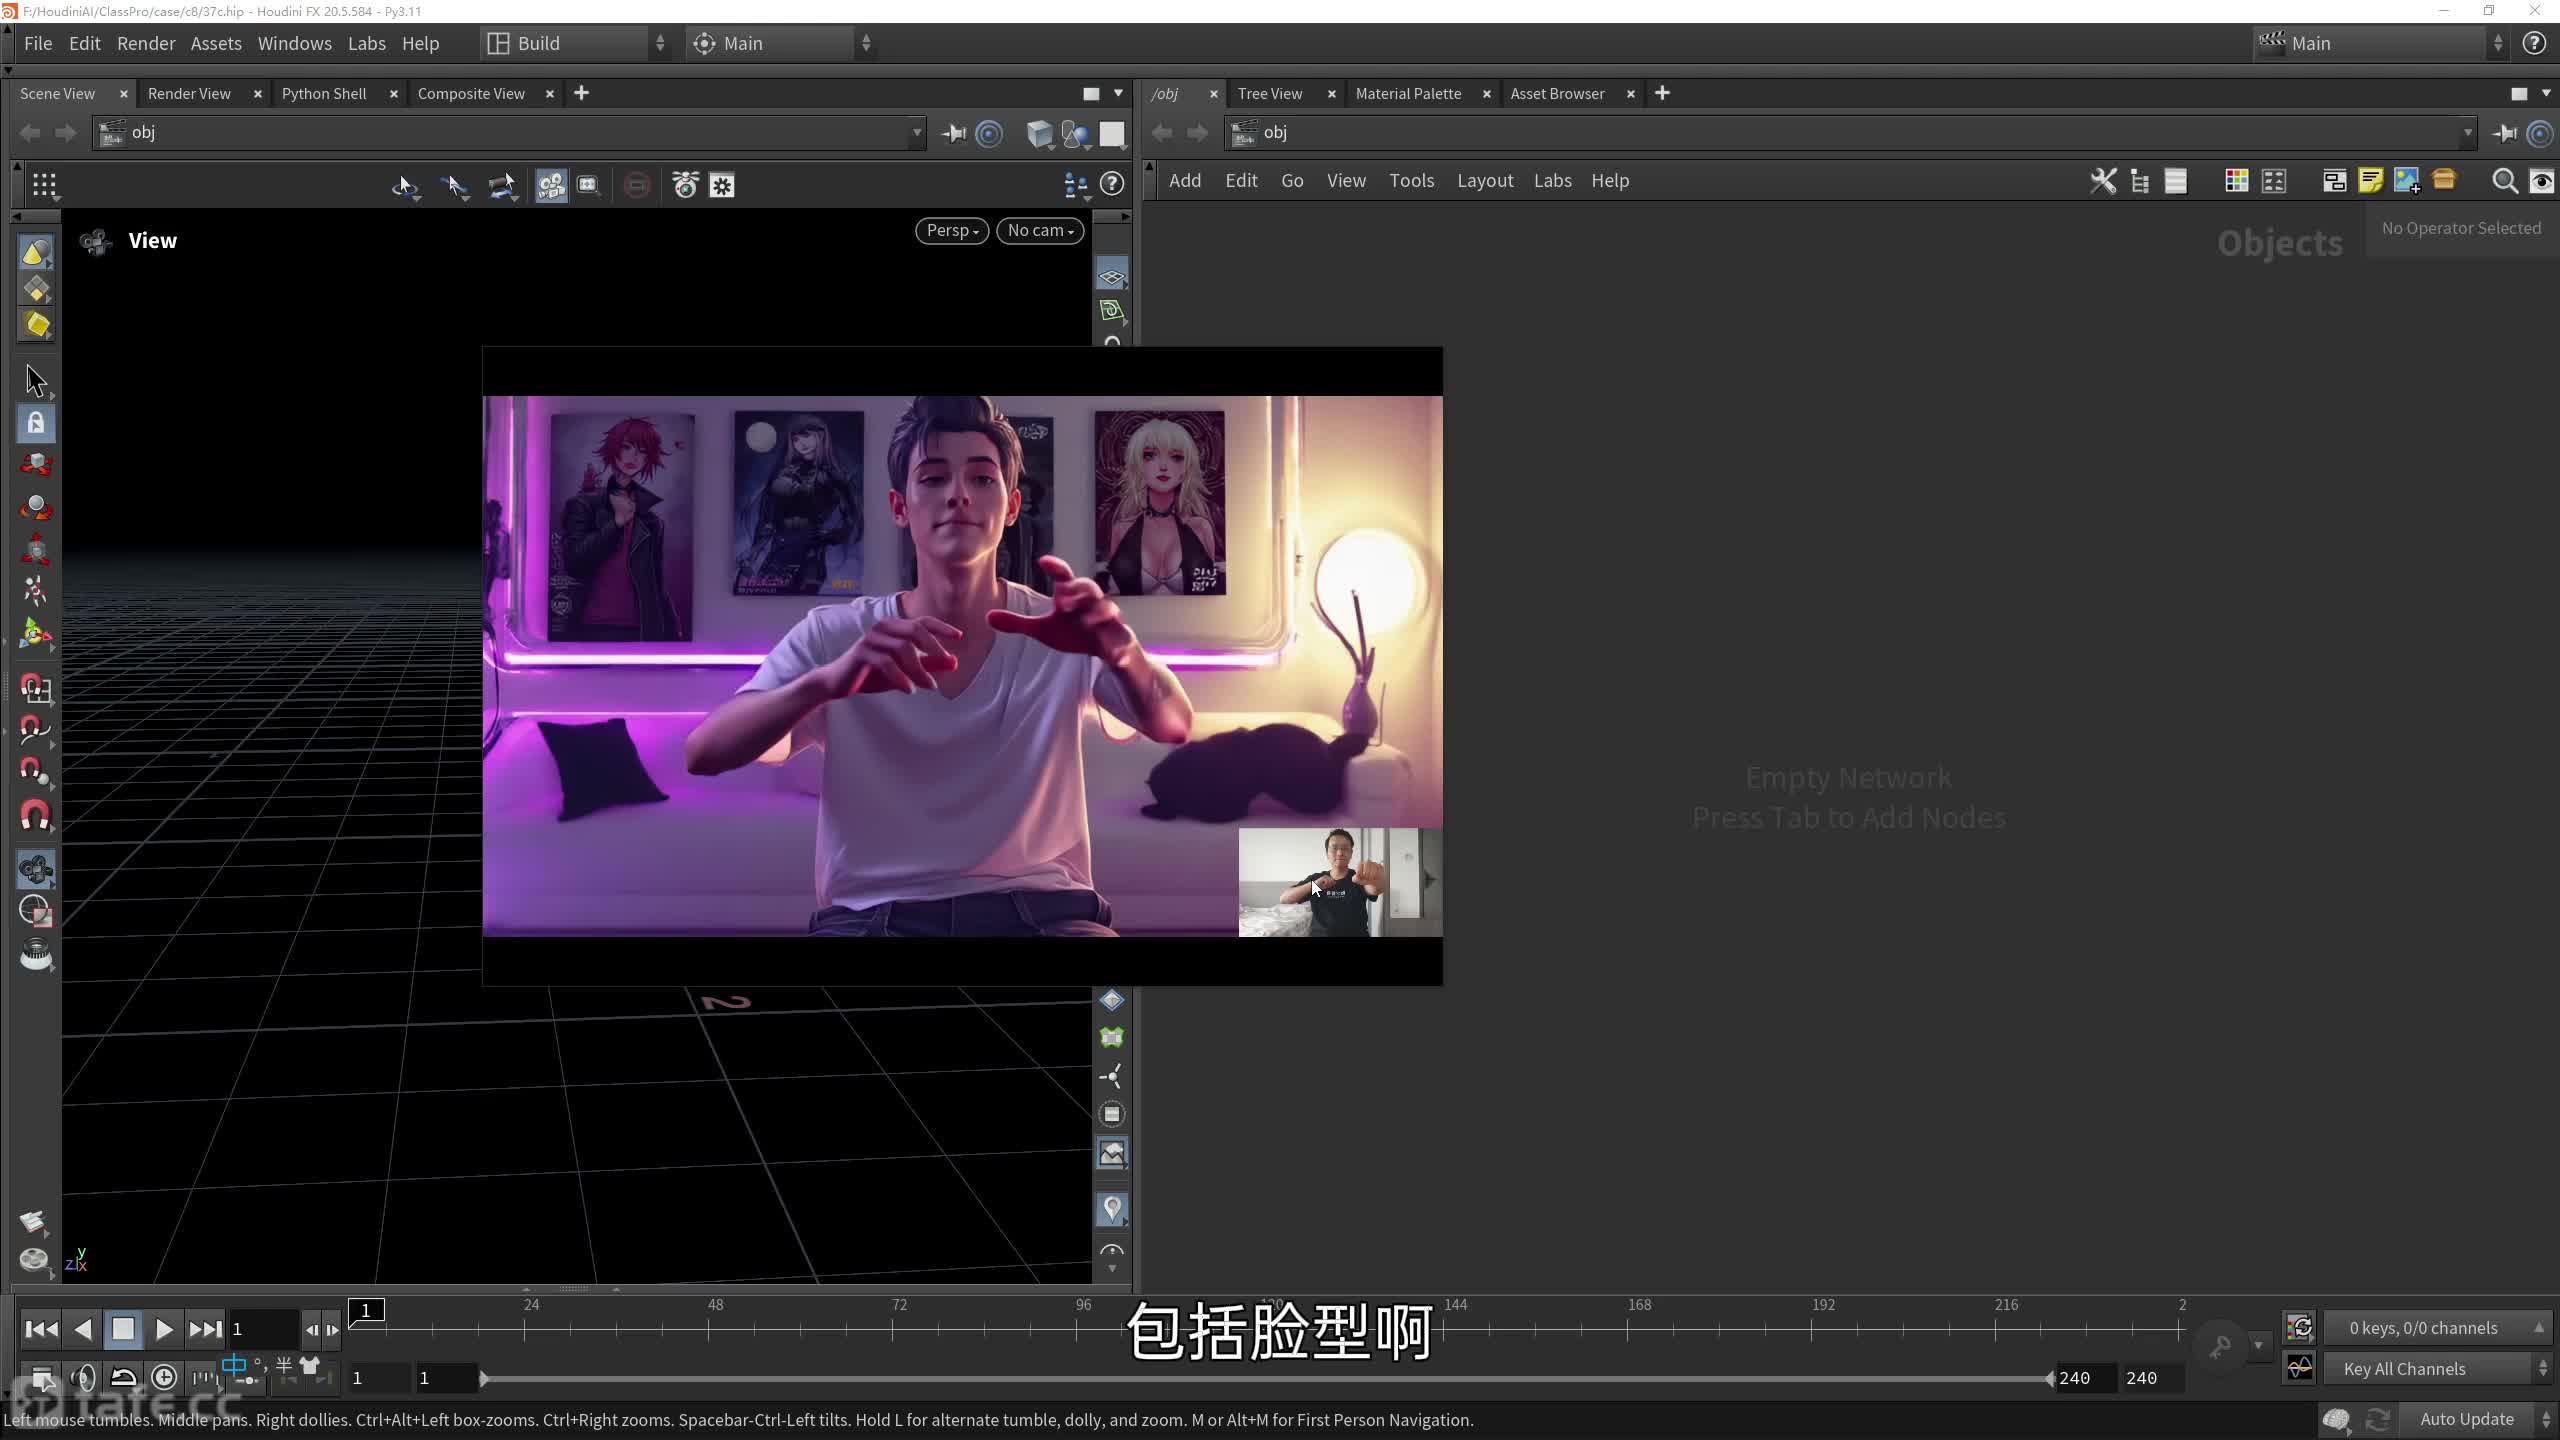Click the sticky note icon in network toolbar
The height and width of the screenshot is (1440, 2560).
[2370, 181]
